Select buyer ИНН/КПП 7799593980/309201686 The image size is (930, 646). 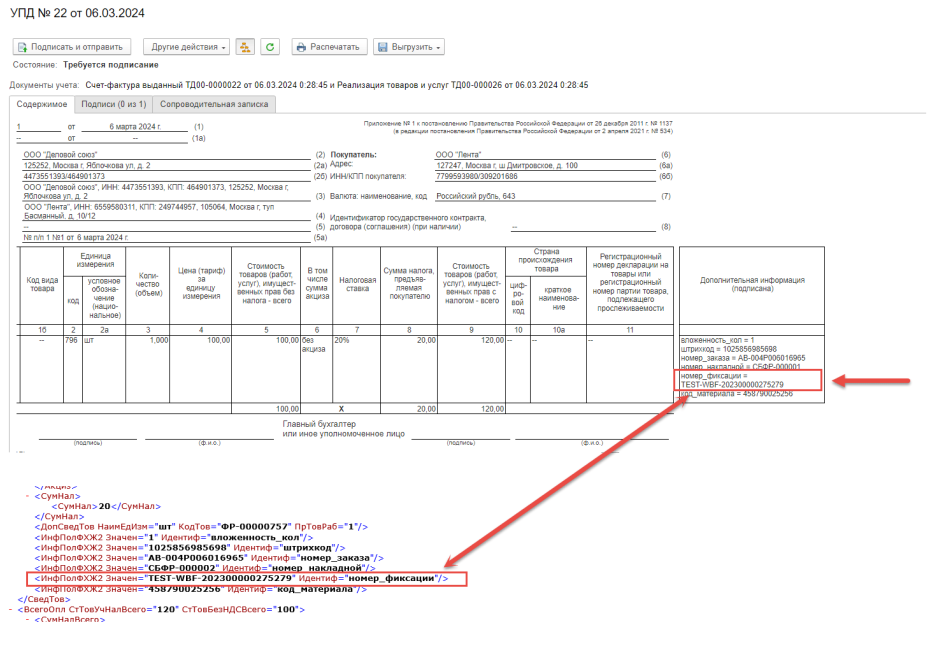(x=477, y=176)
